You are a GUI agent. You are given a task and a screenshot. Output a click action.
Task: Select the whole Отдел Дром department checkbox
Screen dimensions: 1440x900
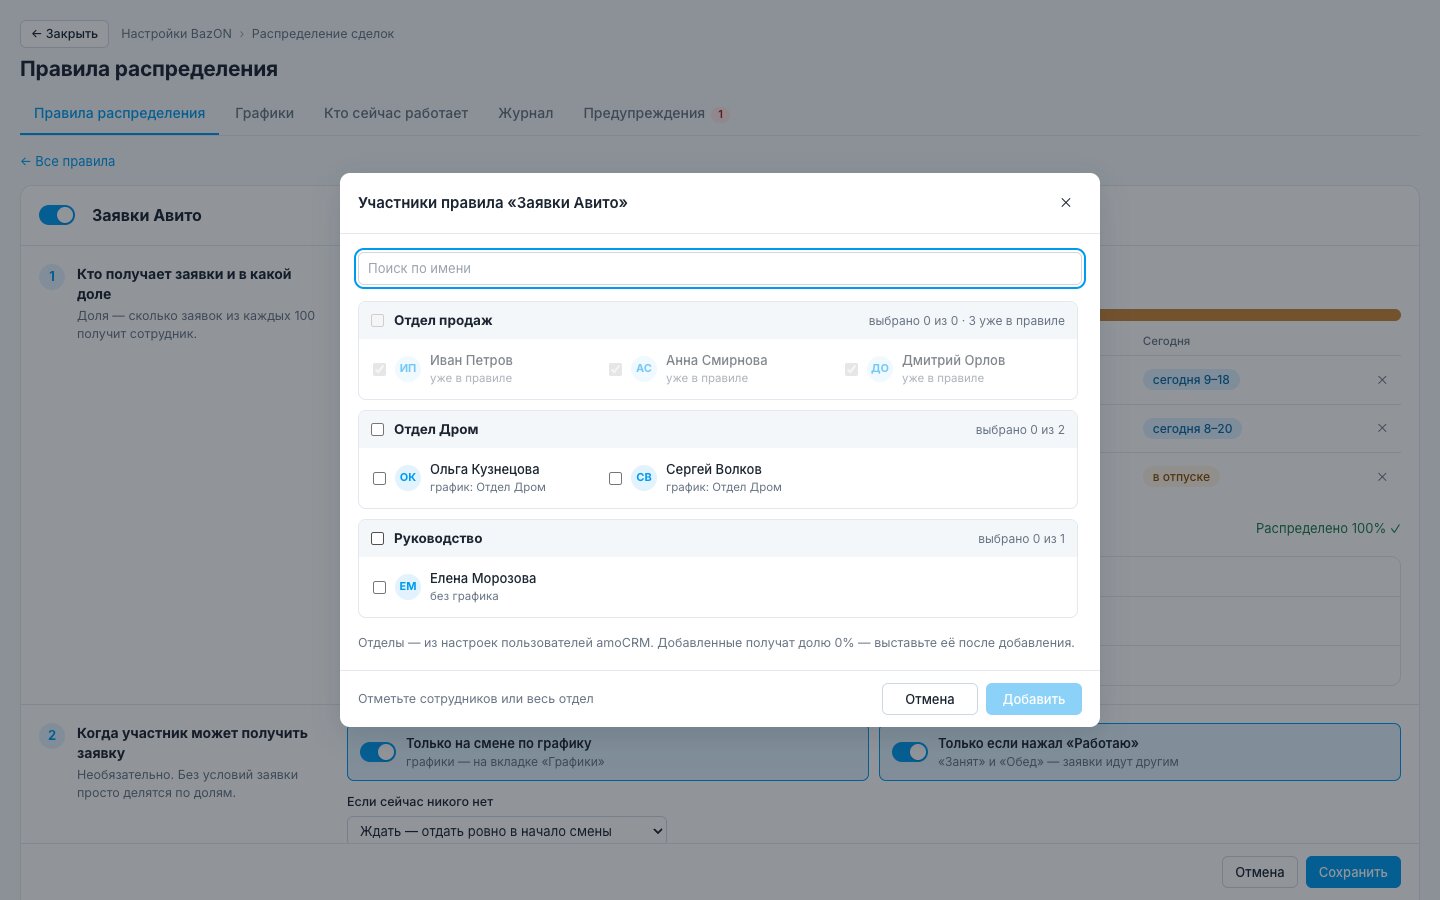click(378, 429)
